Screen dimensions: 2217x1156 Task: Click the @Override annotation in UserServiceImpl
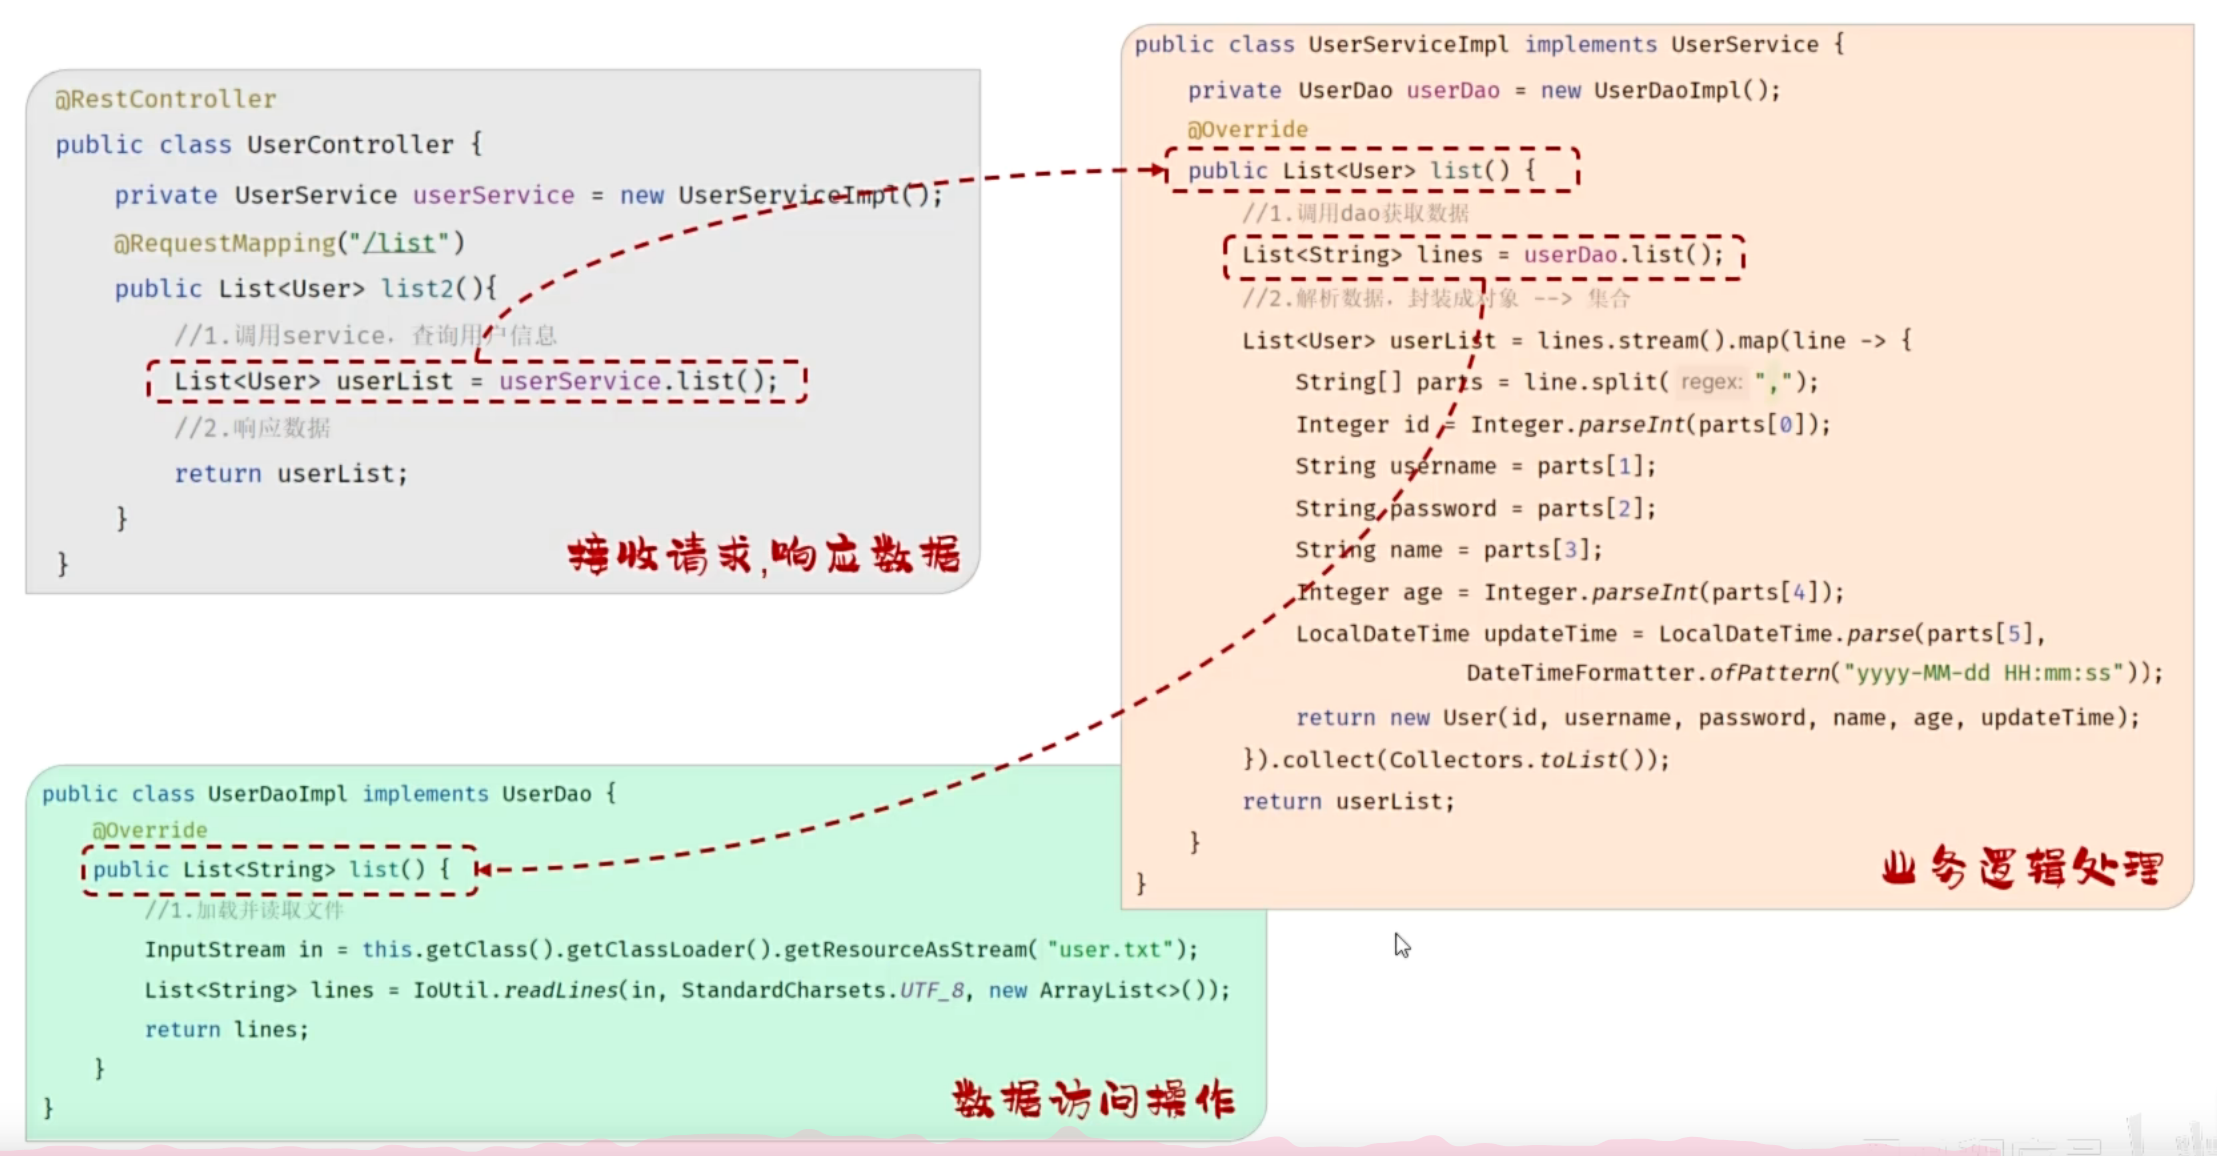1247,129
